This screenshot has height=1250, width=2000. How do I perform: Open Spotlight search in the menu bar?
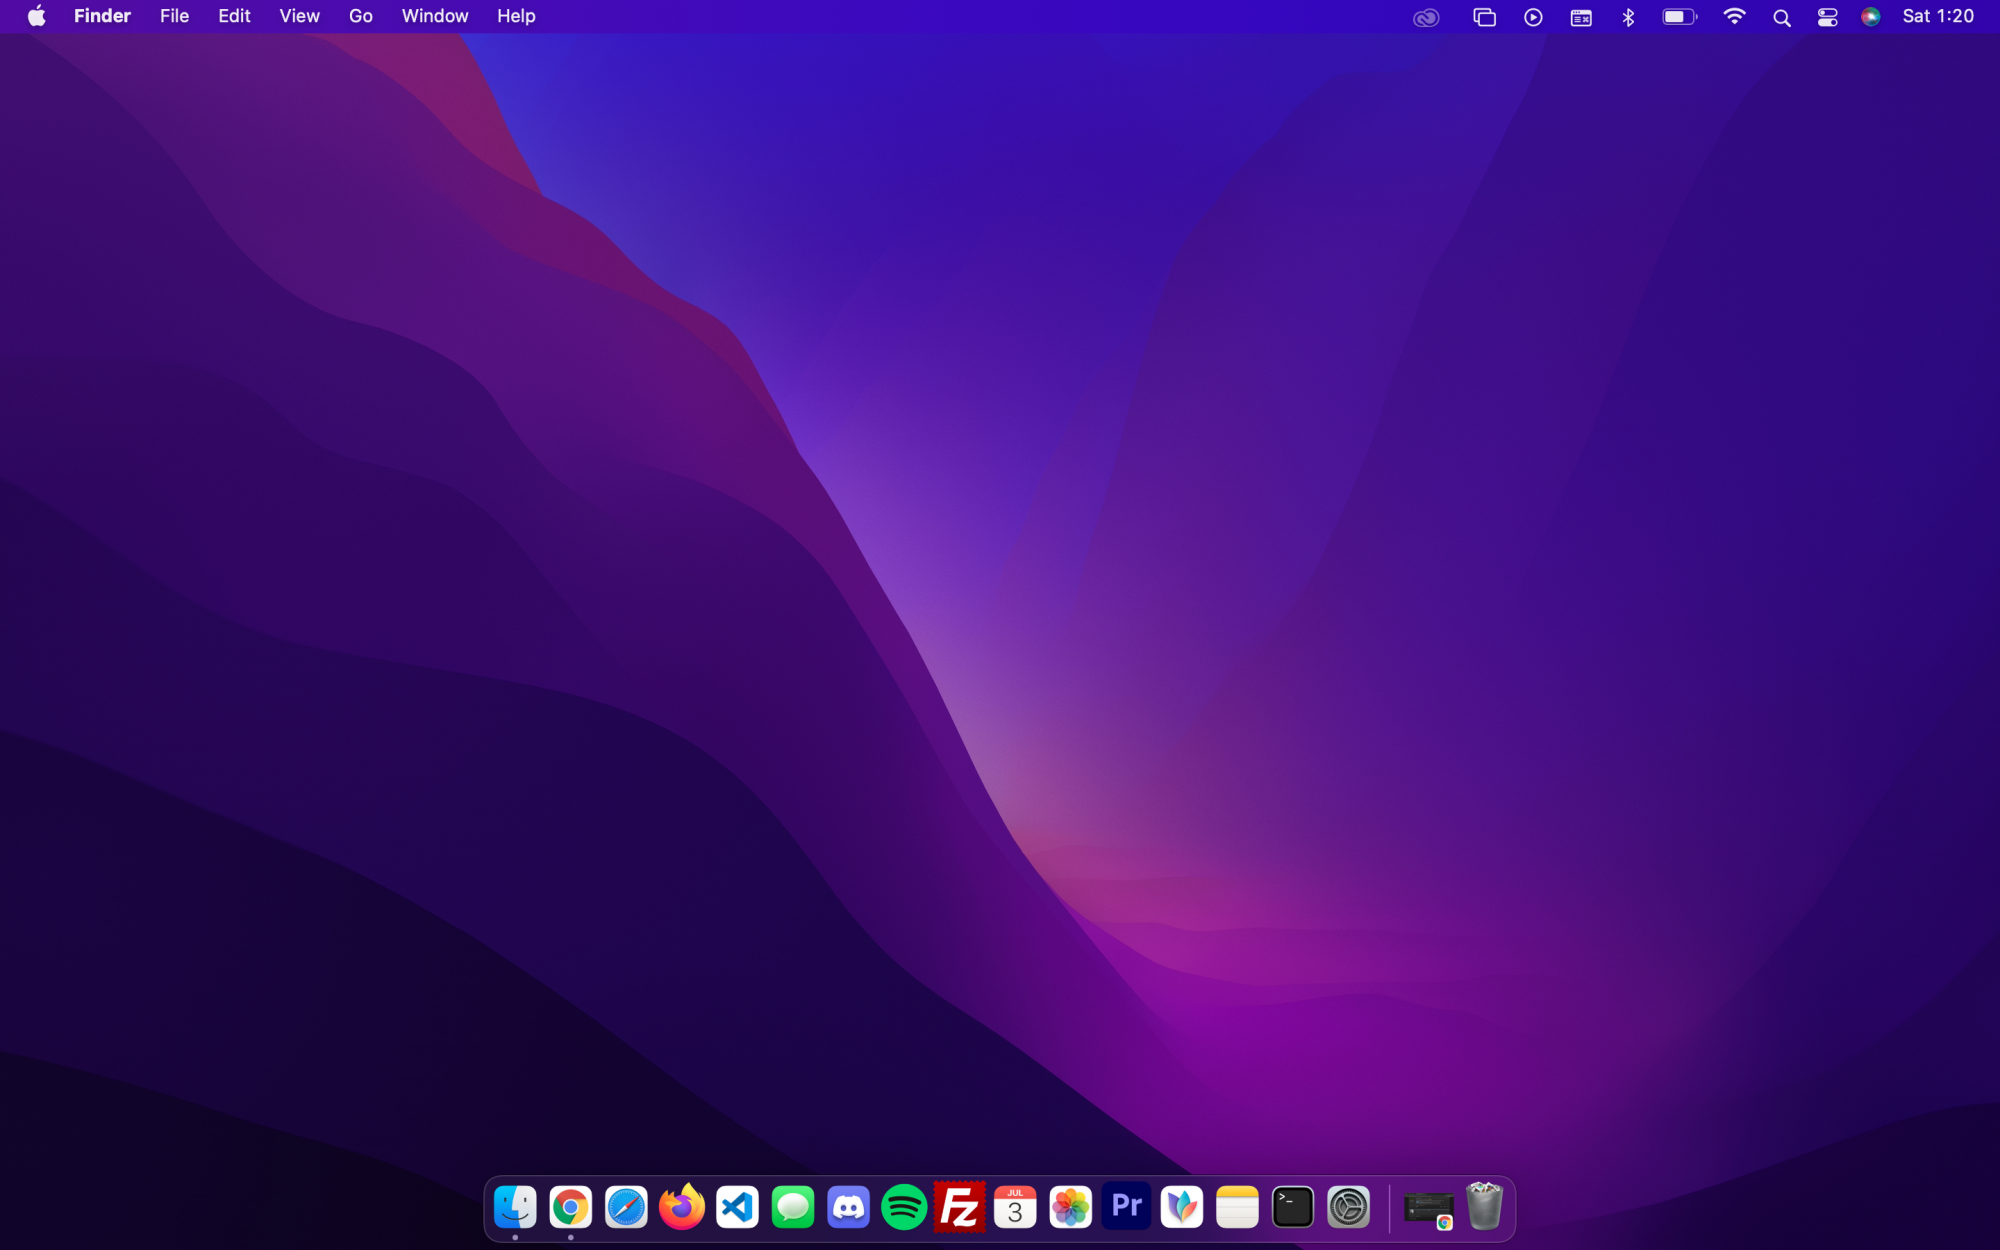(1782, 18)
